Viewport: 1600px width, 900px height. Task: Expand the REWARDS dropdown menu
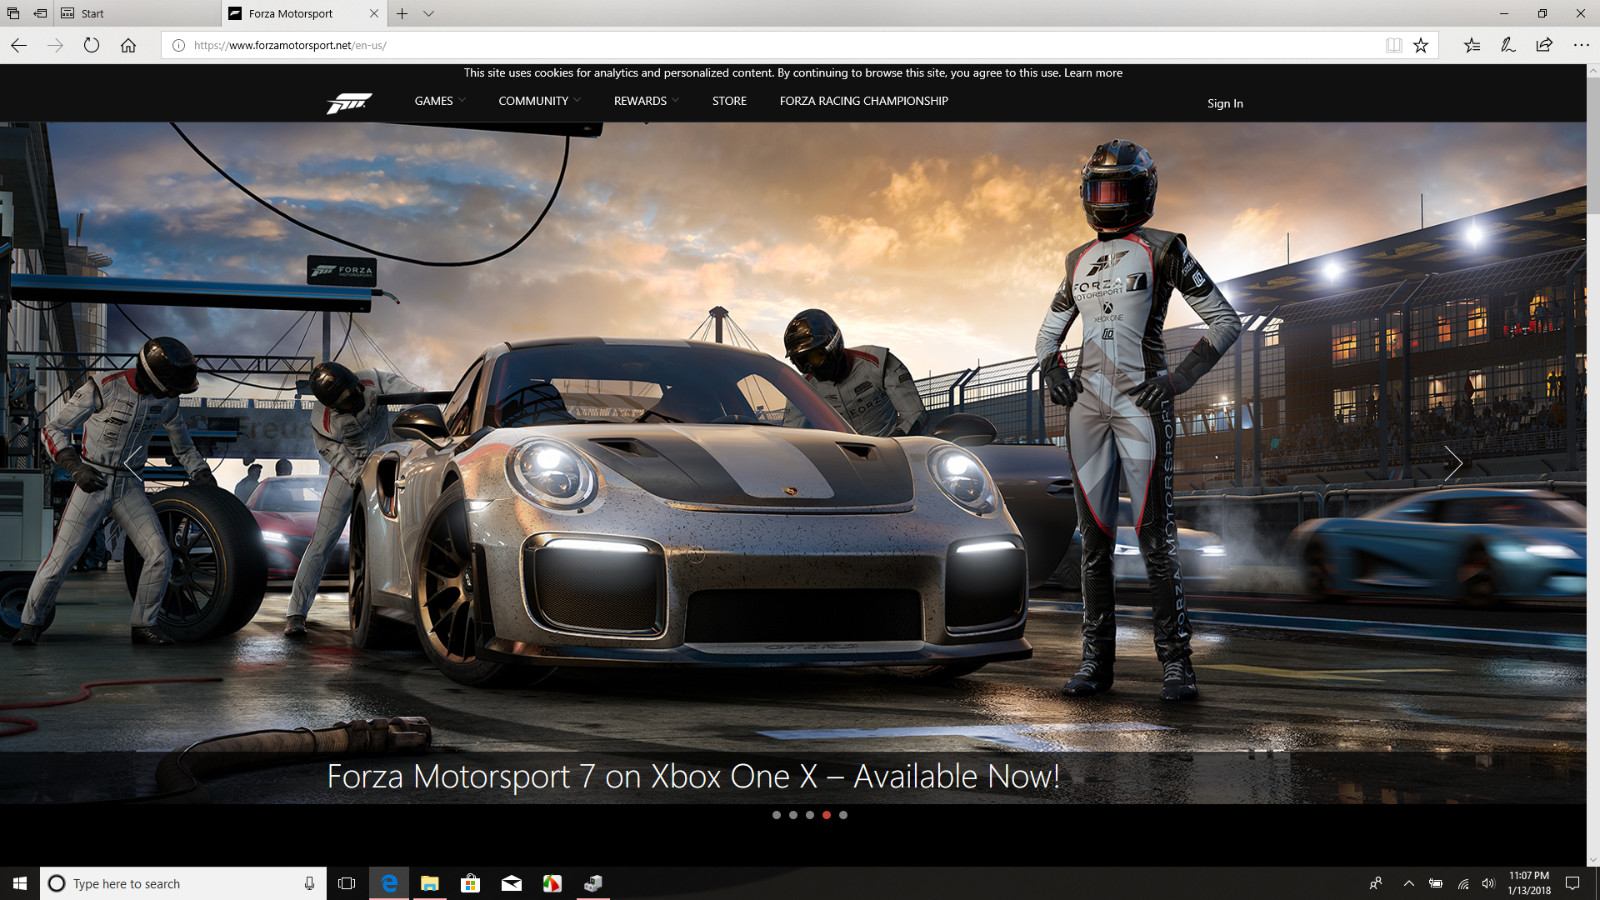(647, 101)
